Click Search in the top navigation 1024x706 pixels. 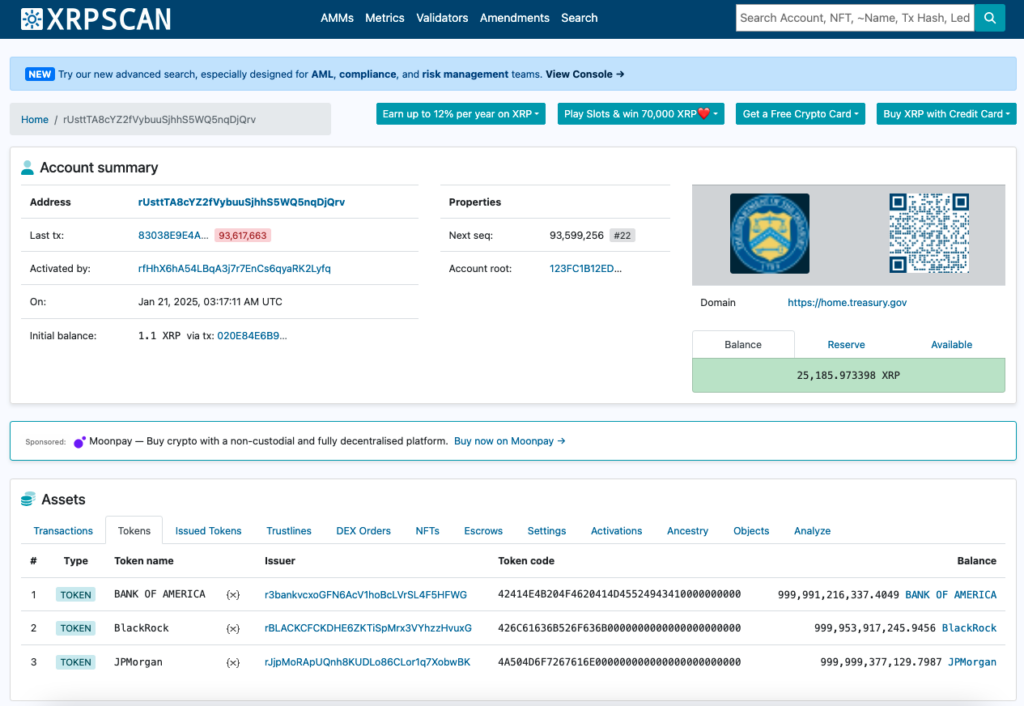(x=579, y=18)
